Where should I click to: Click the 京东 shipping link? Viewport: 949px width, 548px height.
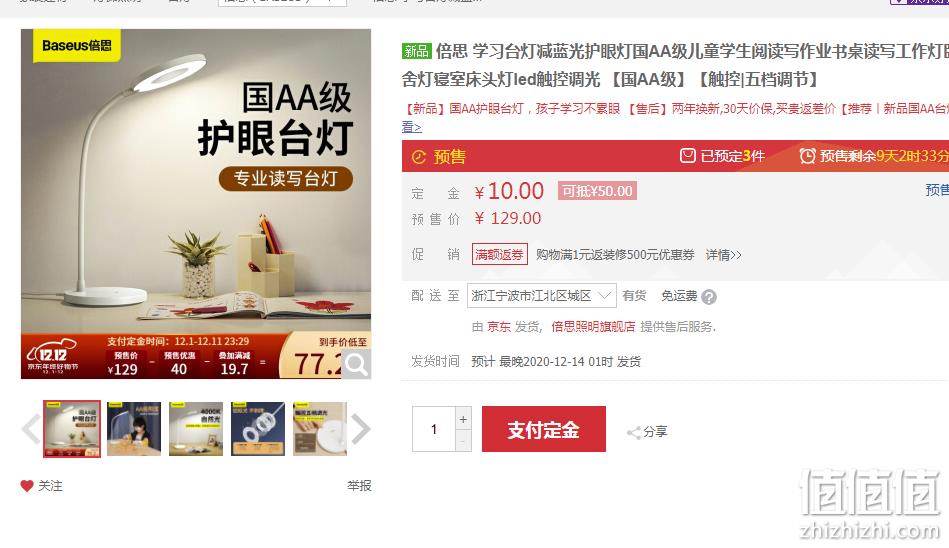pos(499,327)
